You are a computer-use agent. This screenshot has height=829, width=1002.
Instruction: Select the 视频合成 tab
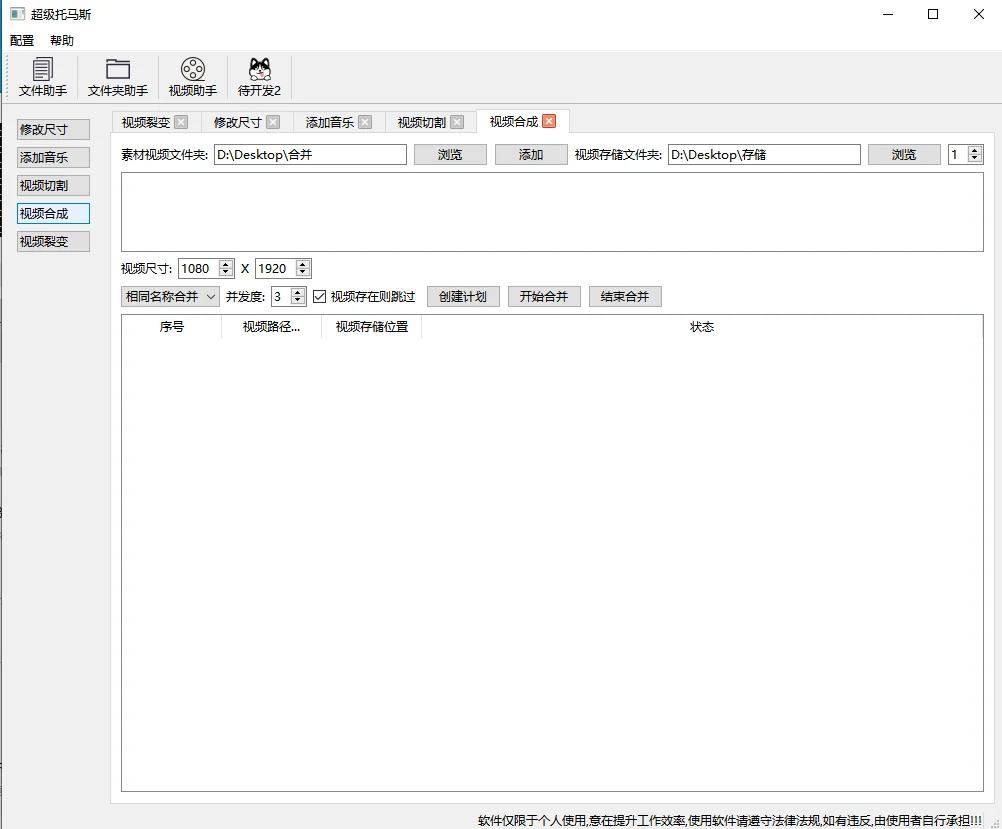click(514, 121)
